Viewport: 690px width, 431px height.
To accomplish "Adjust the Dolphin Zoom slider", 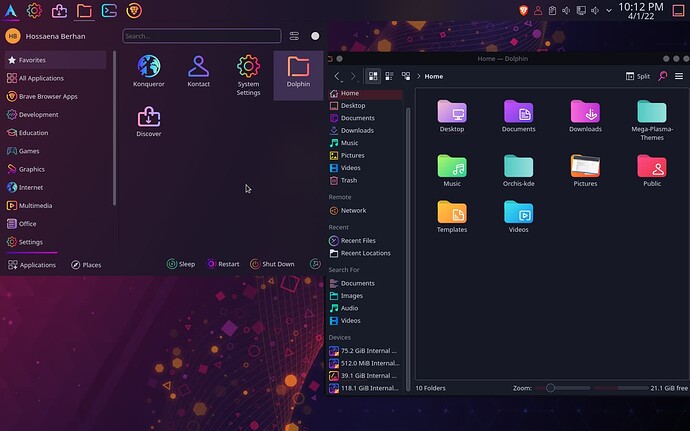I will pos(563,388).
